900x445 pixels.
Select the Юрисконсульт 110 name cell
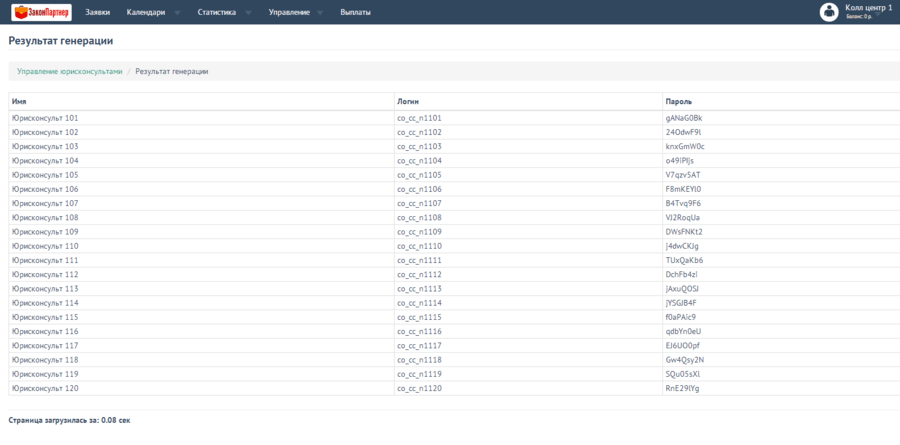click(x=201, y=246)
